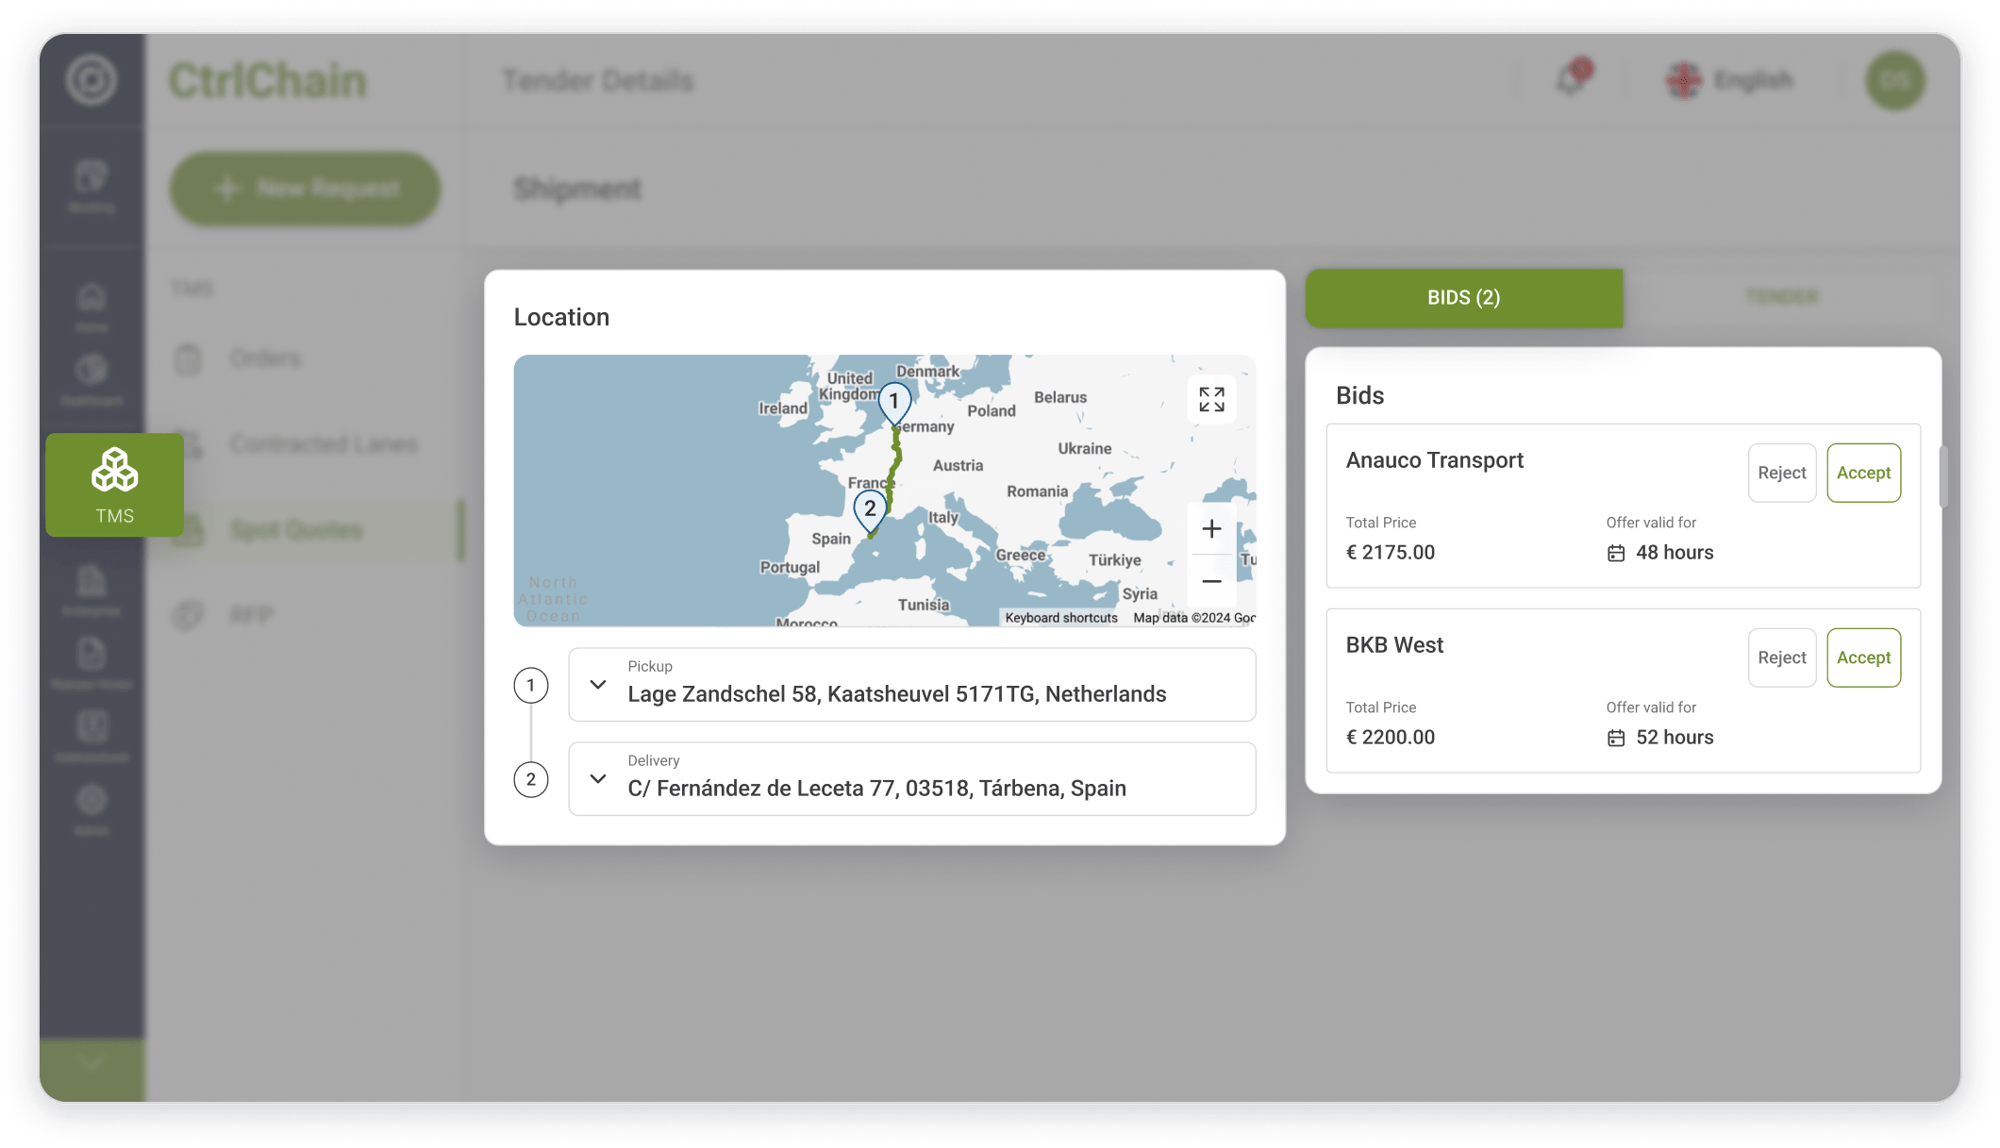Open Spot Quotes menu item
Image resolution: width=2000 pixels, height=1148 pixels.
coord(296,530)
